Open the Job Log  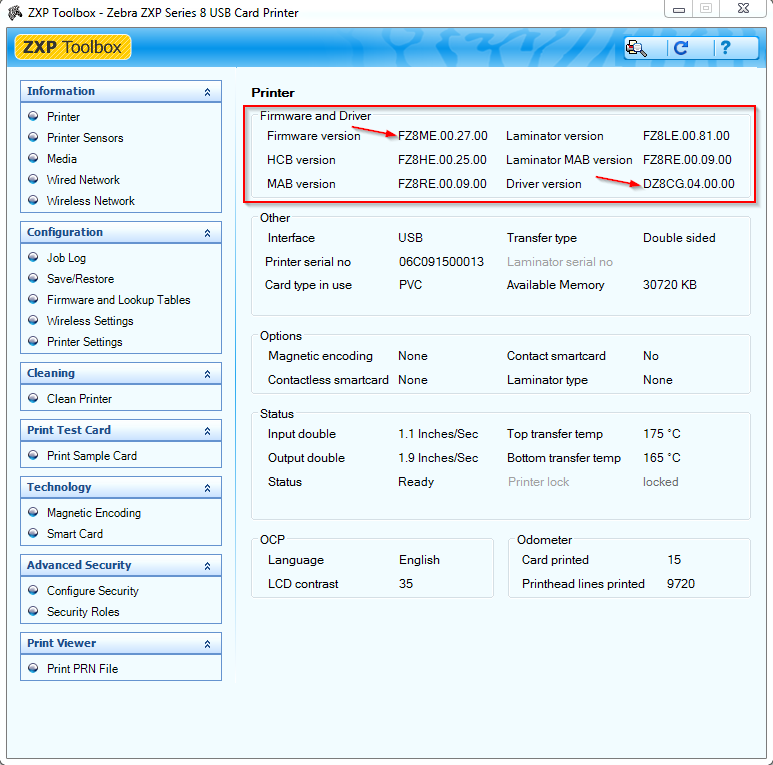click(x=66, y=258)
